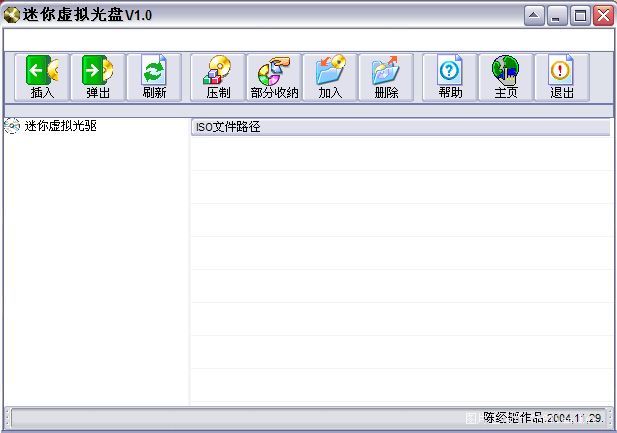Open the system menu from the title bar app icon

click(x=12, y=15)
